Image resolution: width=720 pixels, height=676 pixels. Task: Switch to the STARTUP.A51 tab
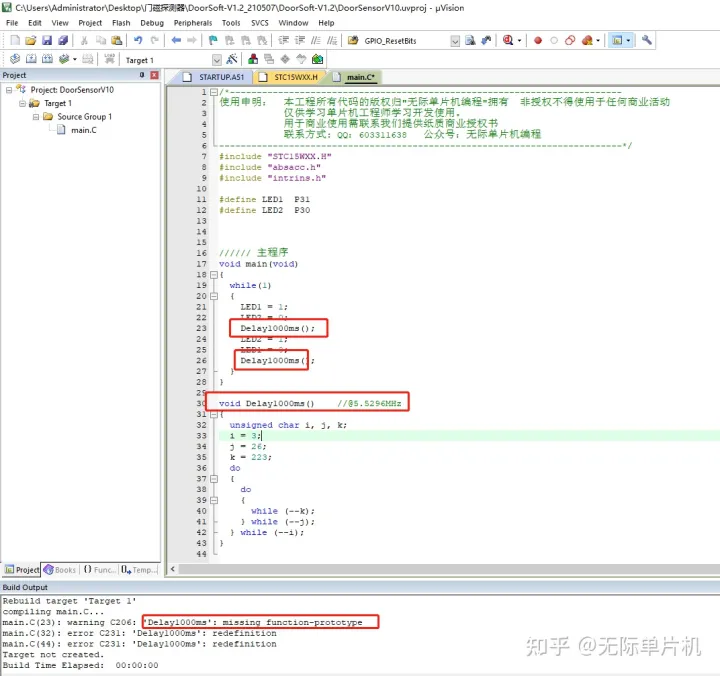tap(213, 77)
